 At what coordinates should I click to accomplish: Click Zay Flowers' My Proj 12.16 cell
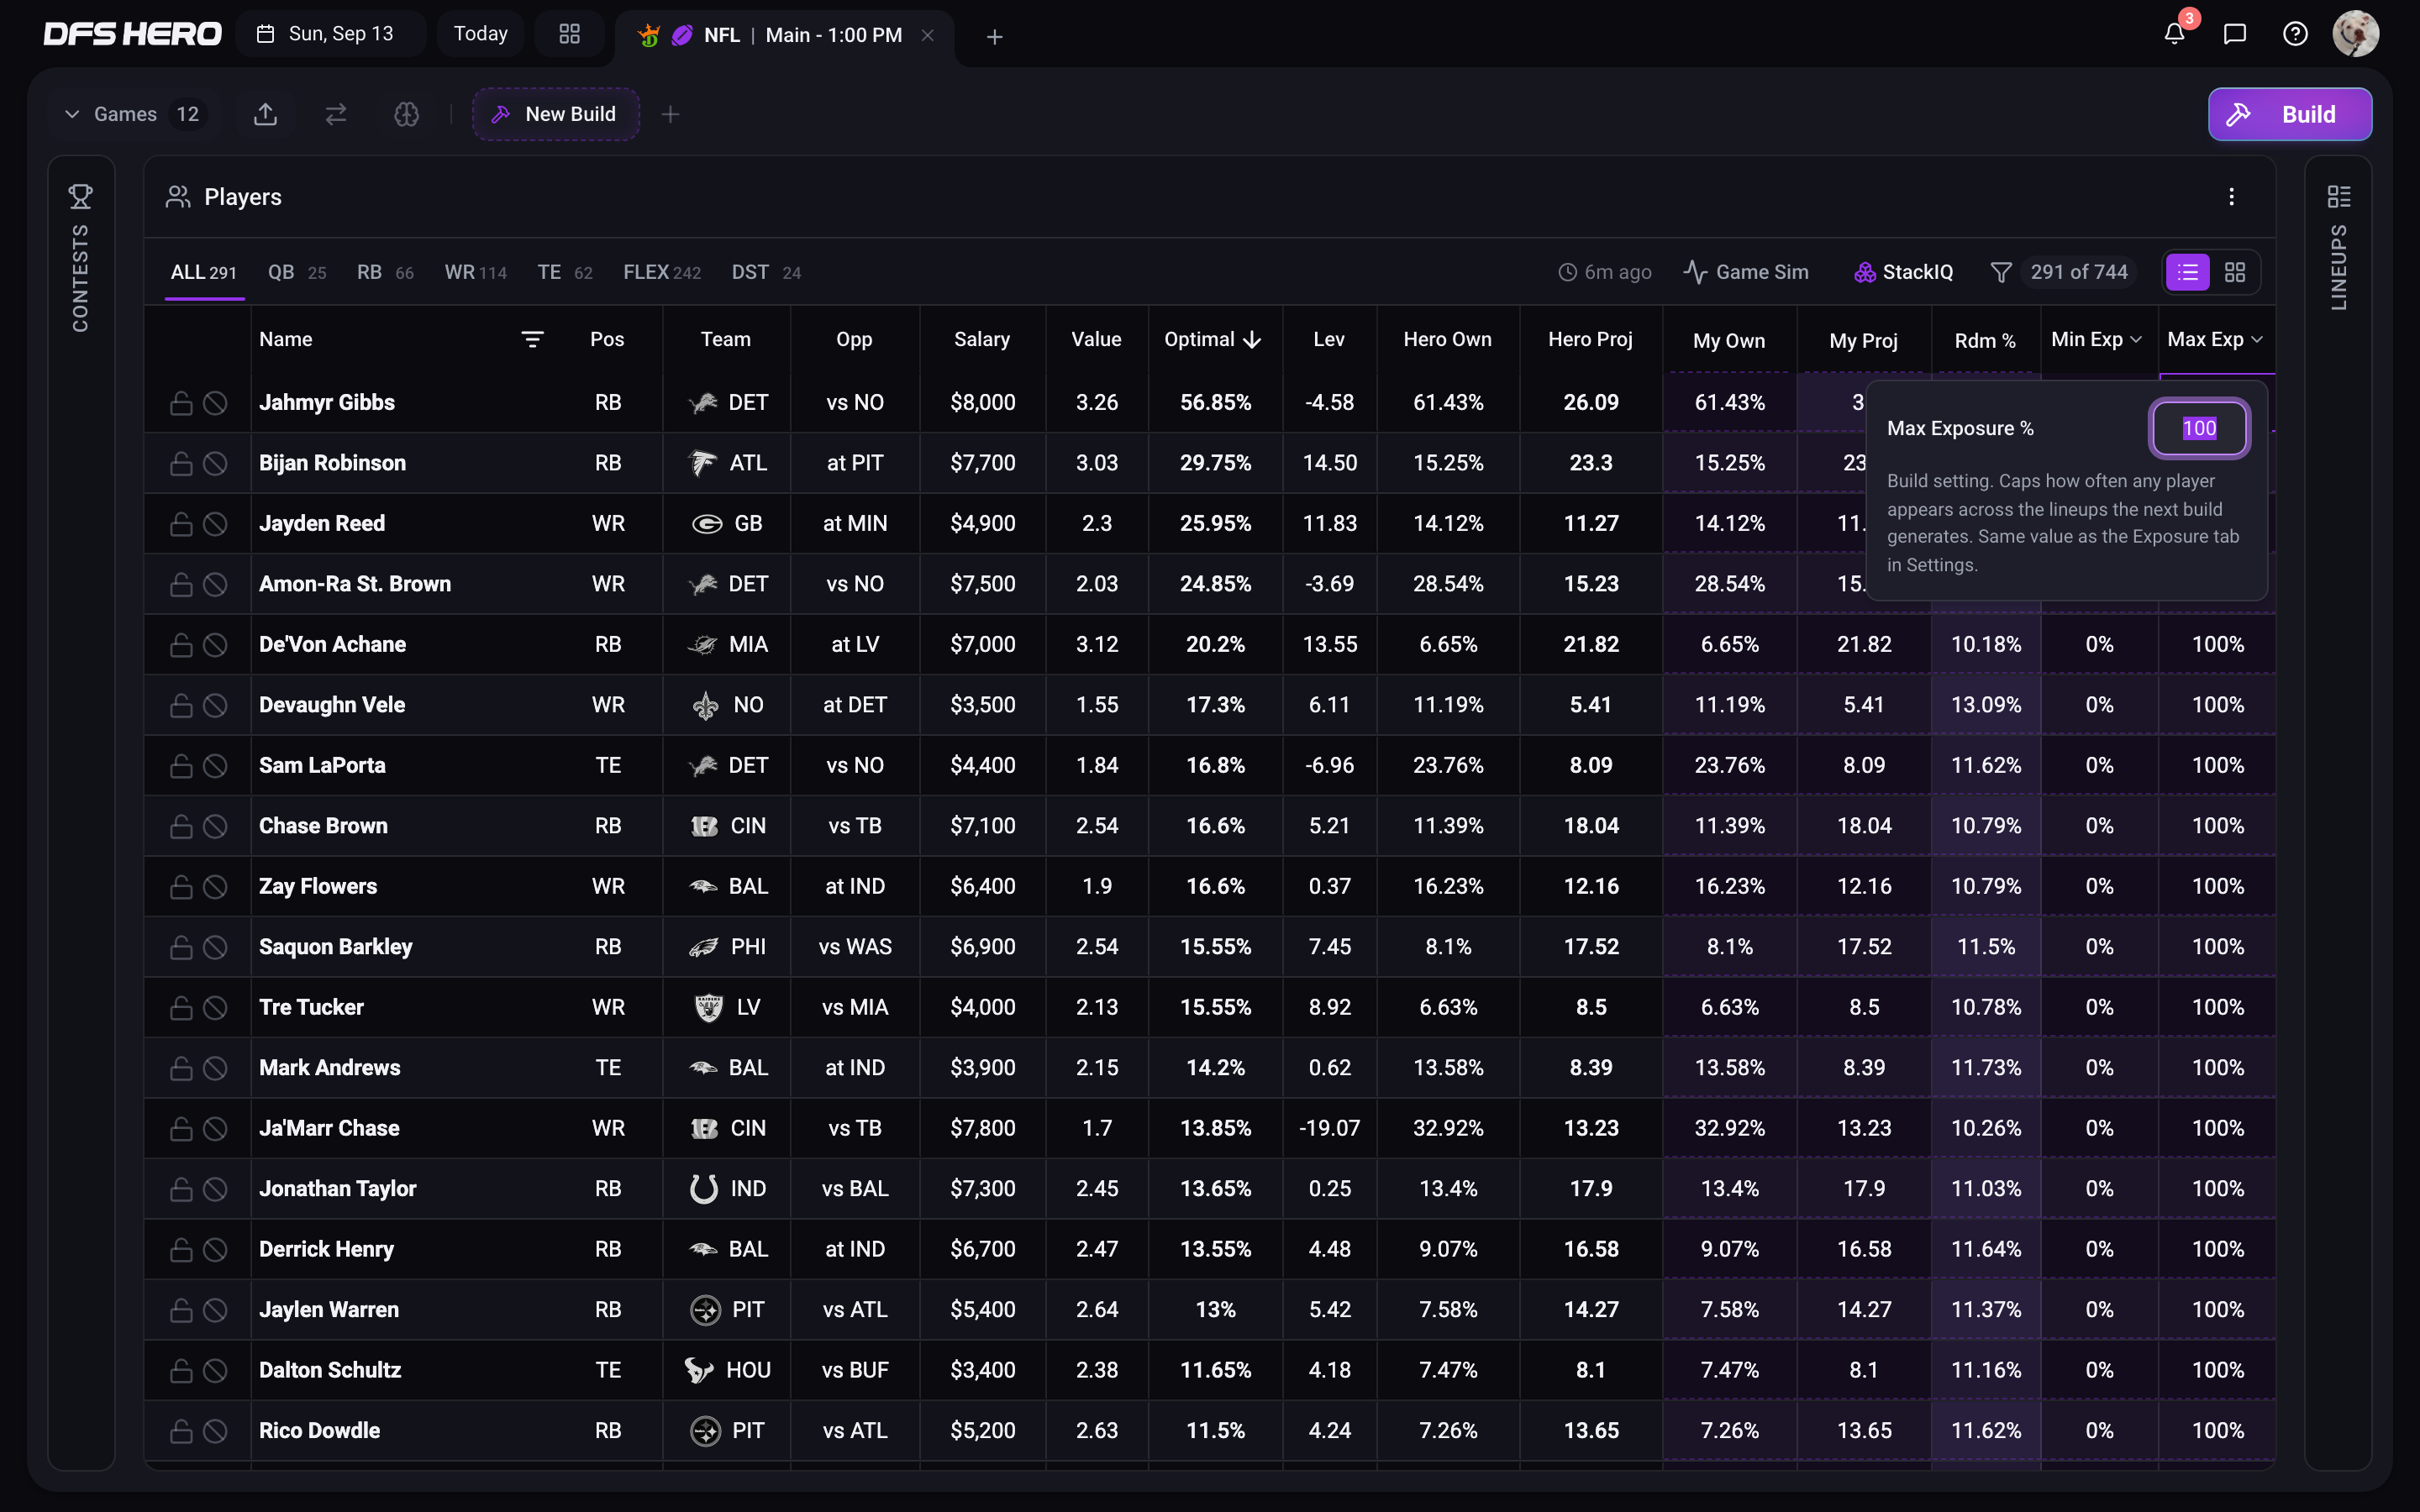tap(1864, 887)
